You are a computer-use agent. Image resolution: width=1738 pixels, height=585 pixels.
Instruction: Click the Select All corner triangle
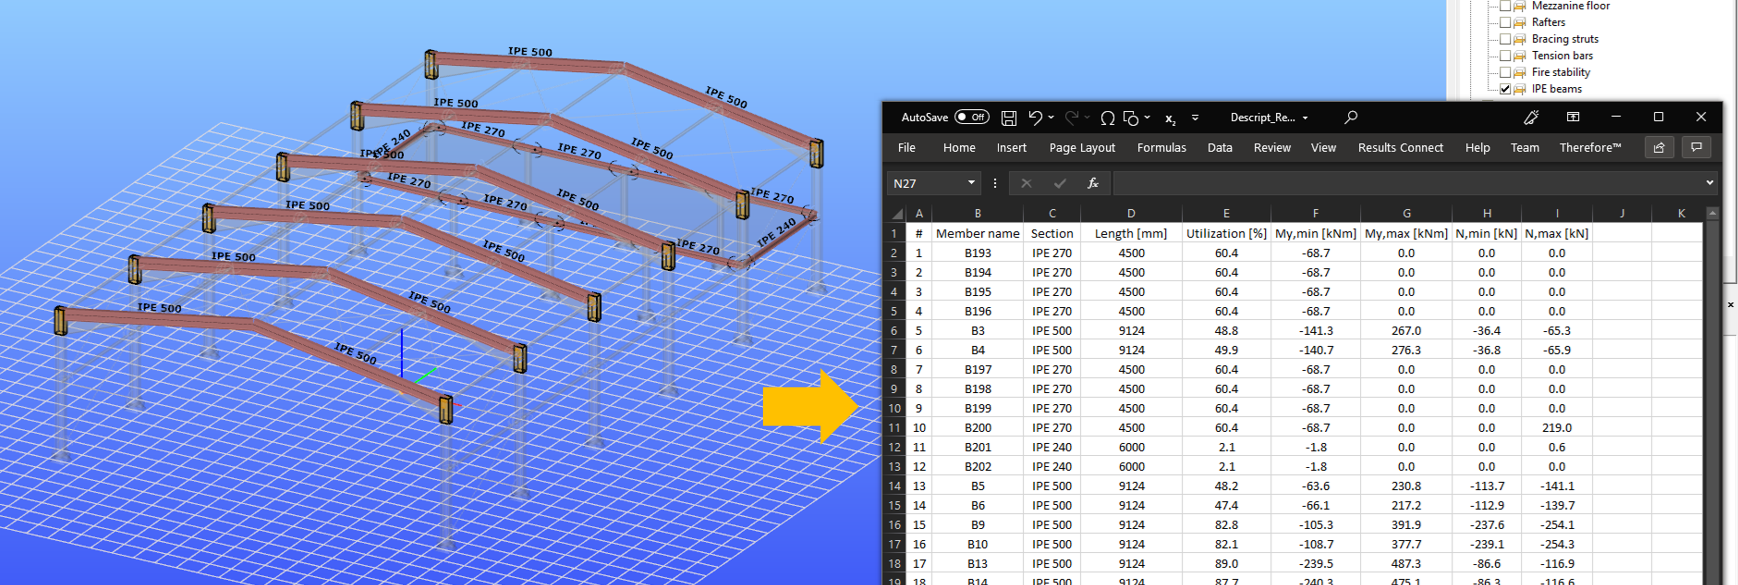pos(897,213)
